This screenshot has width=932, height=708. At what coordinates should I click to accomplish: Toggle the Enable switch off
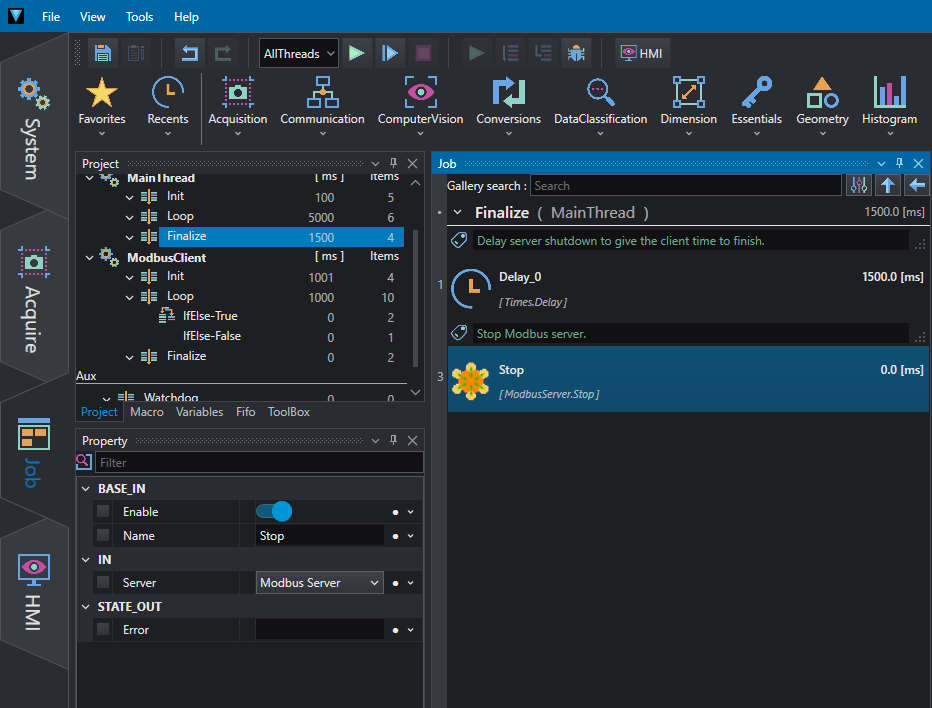(x=274, y=511)
